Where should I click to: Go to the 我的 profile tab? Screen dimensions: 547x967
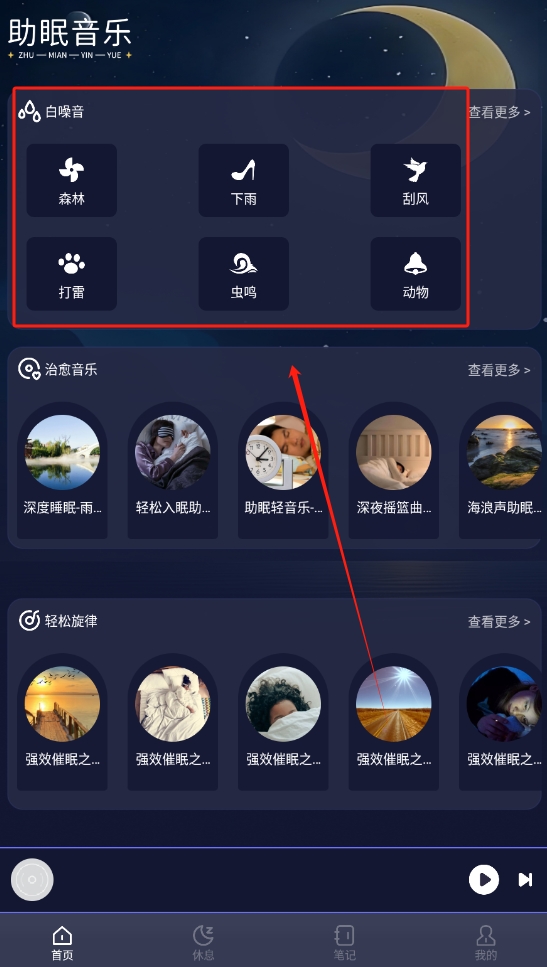point(486,943)
